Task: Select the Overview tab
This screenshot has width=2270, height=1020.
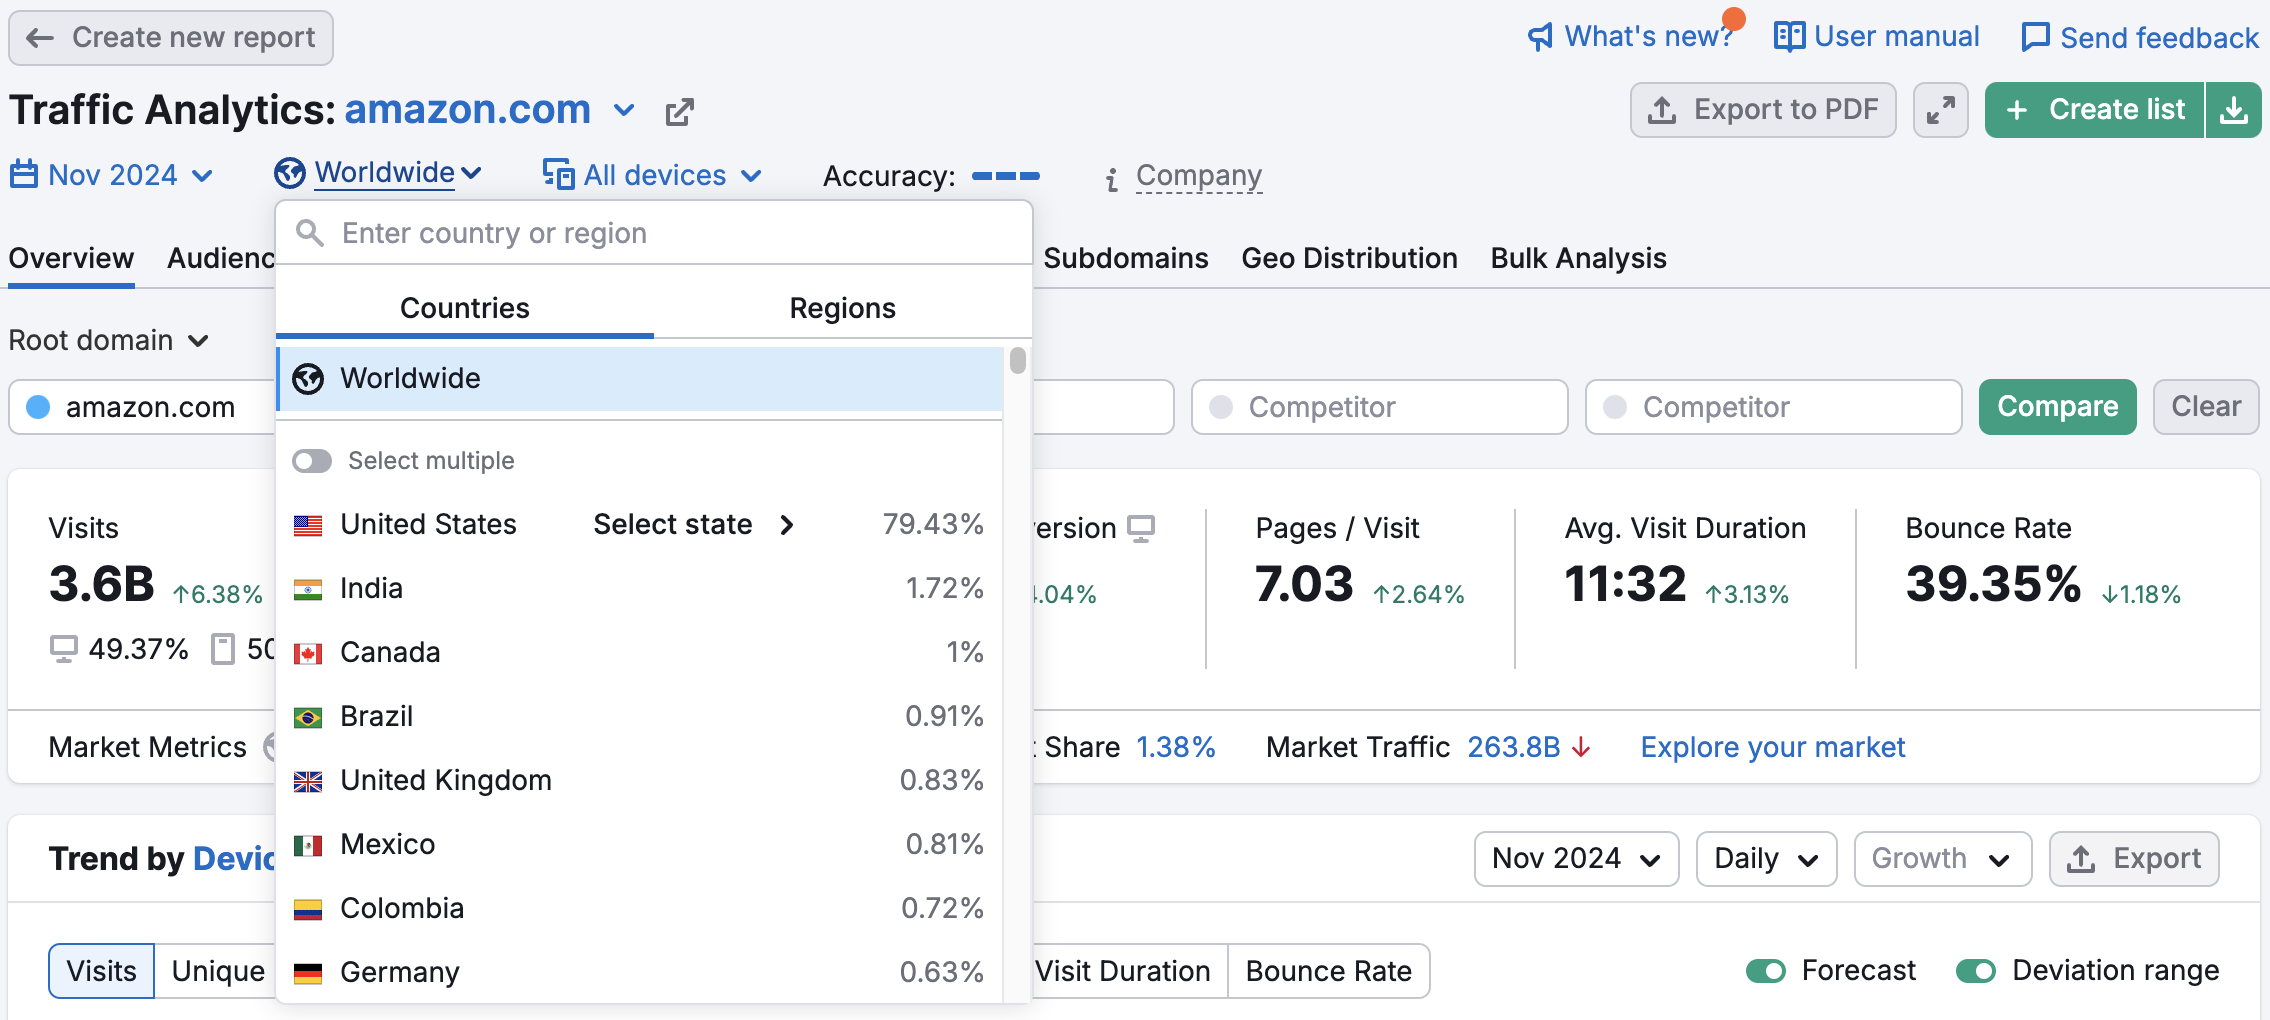Action: (71, 258)
